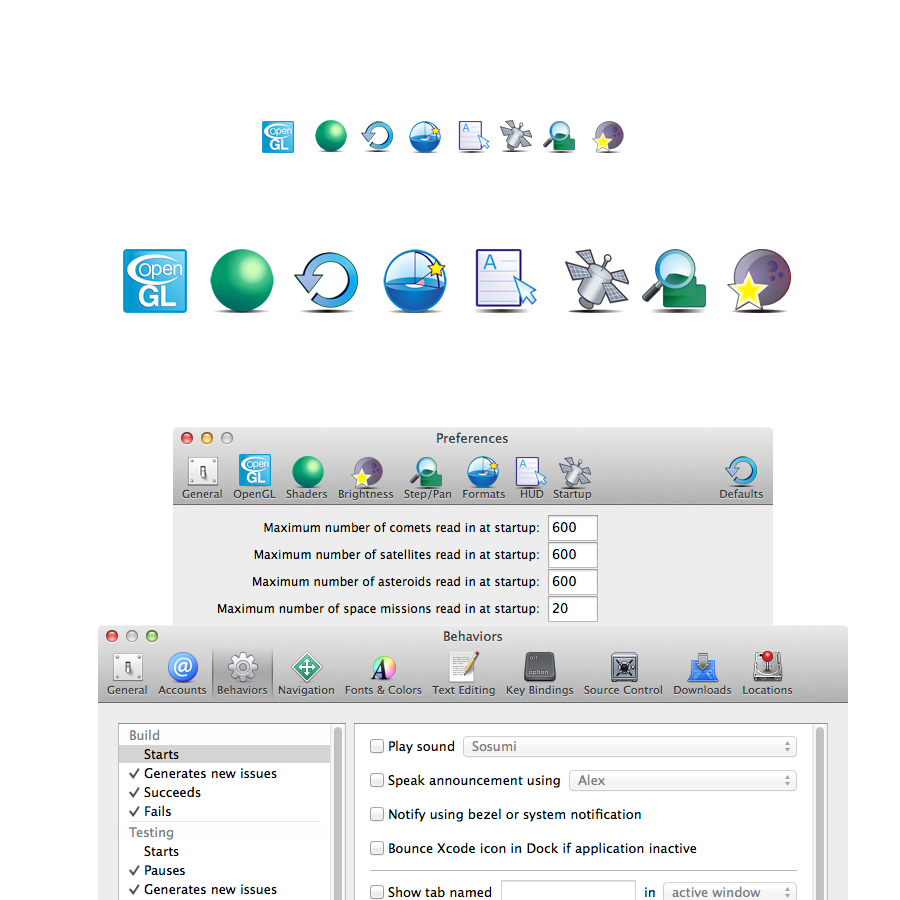This screenshot has width=900, height=900.
Task: Open Formats pane in Preferences toolbar
Action: pyautogui.click(x=484, y=478)
